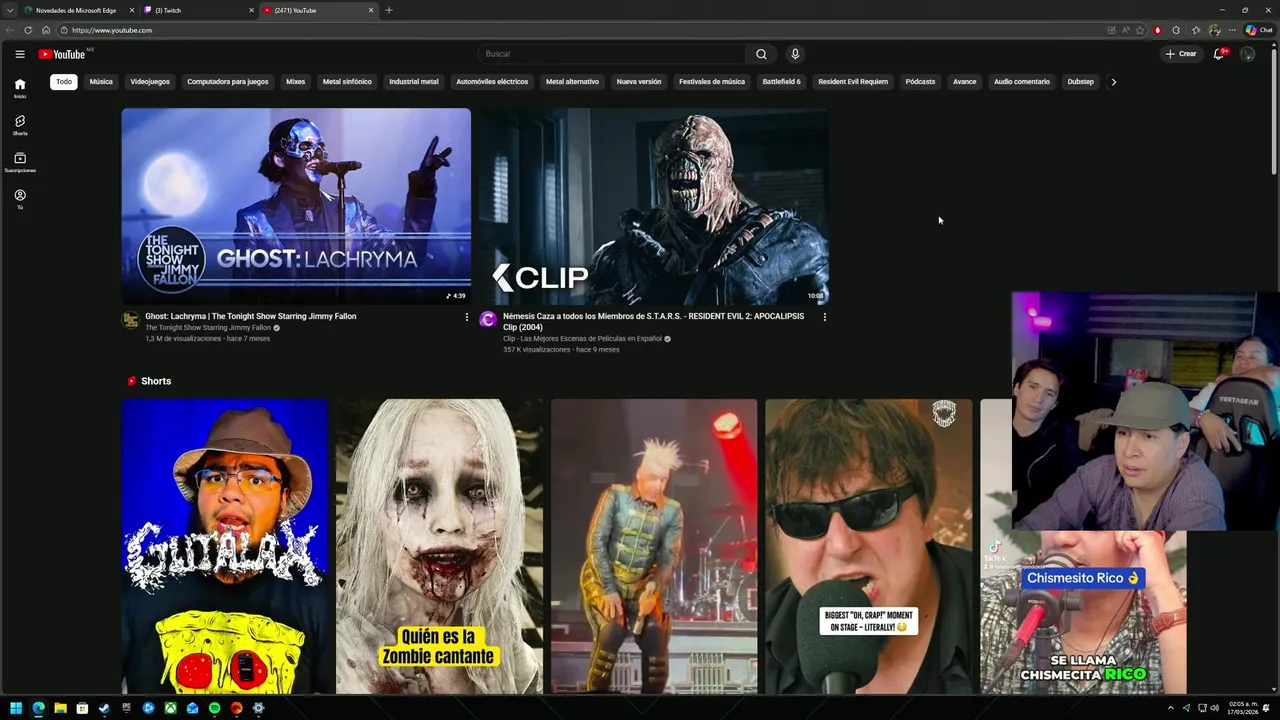Select the Todo filter chip

tap(64, 82)
